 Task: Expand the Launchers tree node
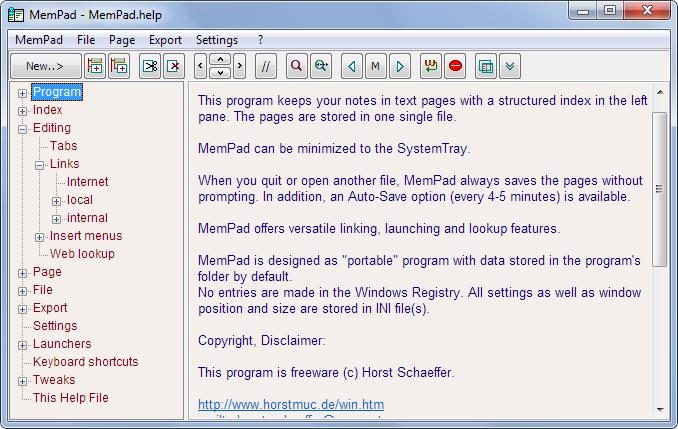pos(22,346)
